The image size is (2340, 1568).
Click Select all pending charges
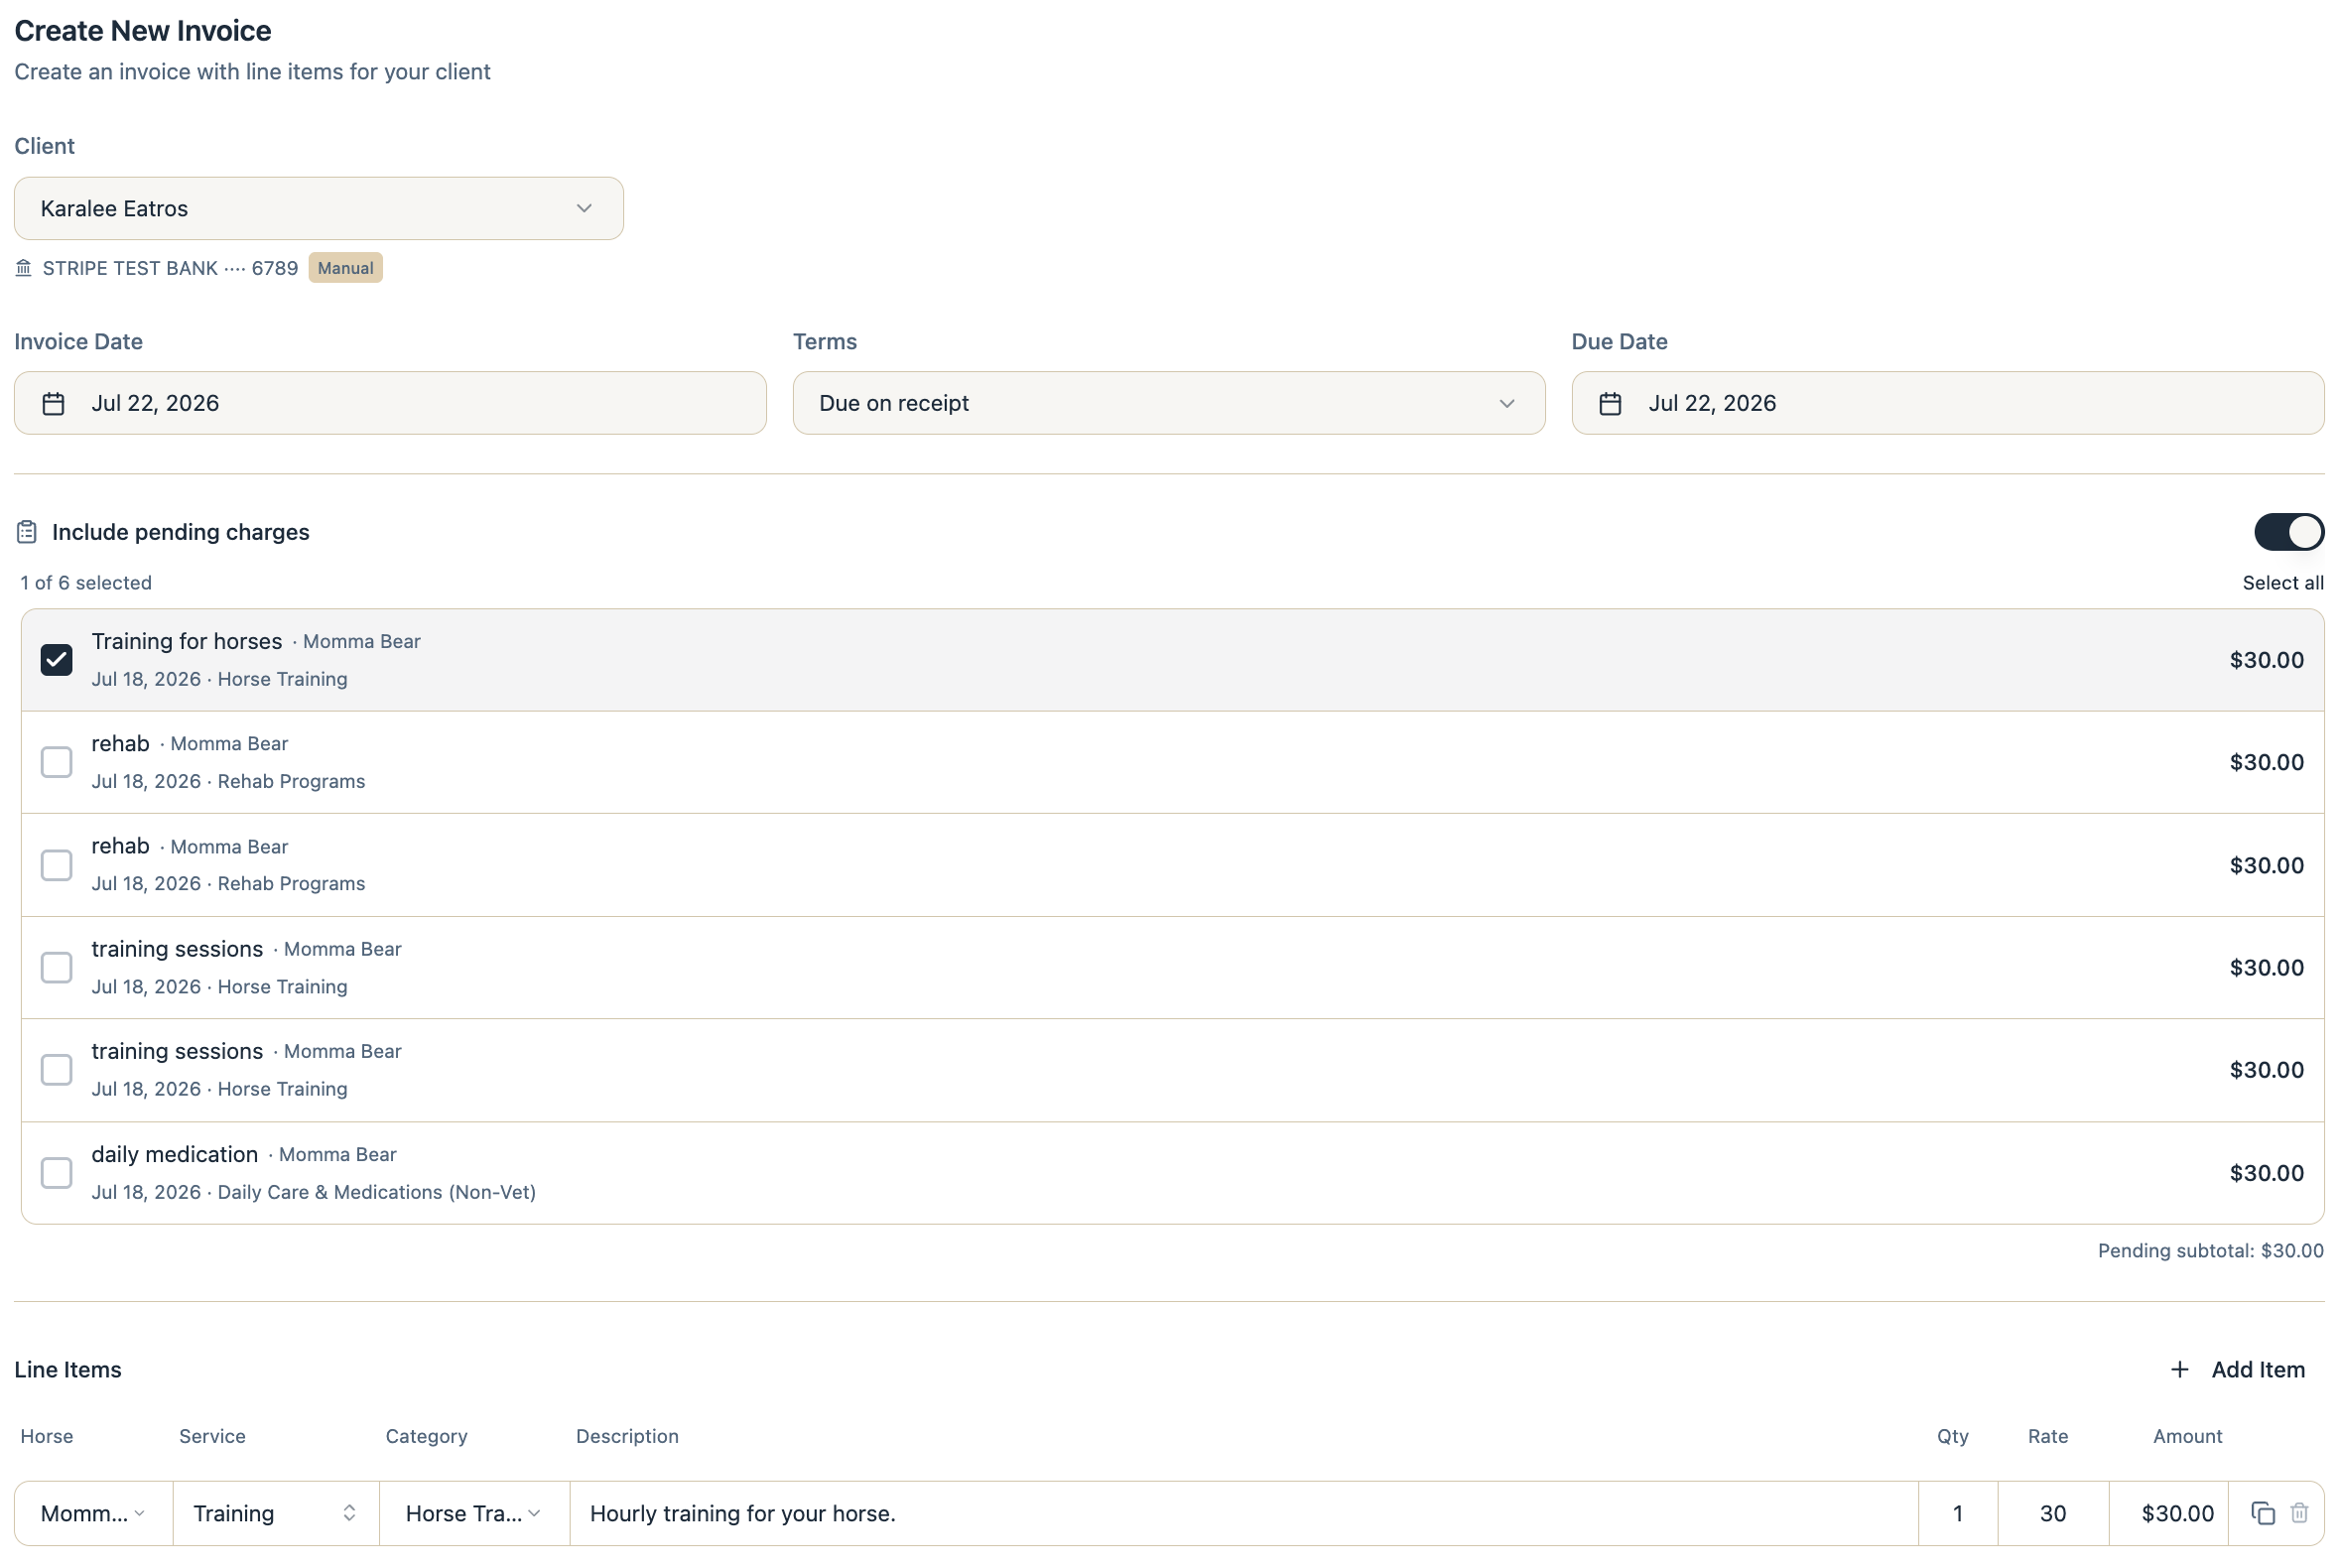(x=2283, y=583)
